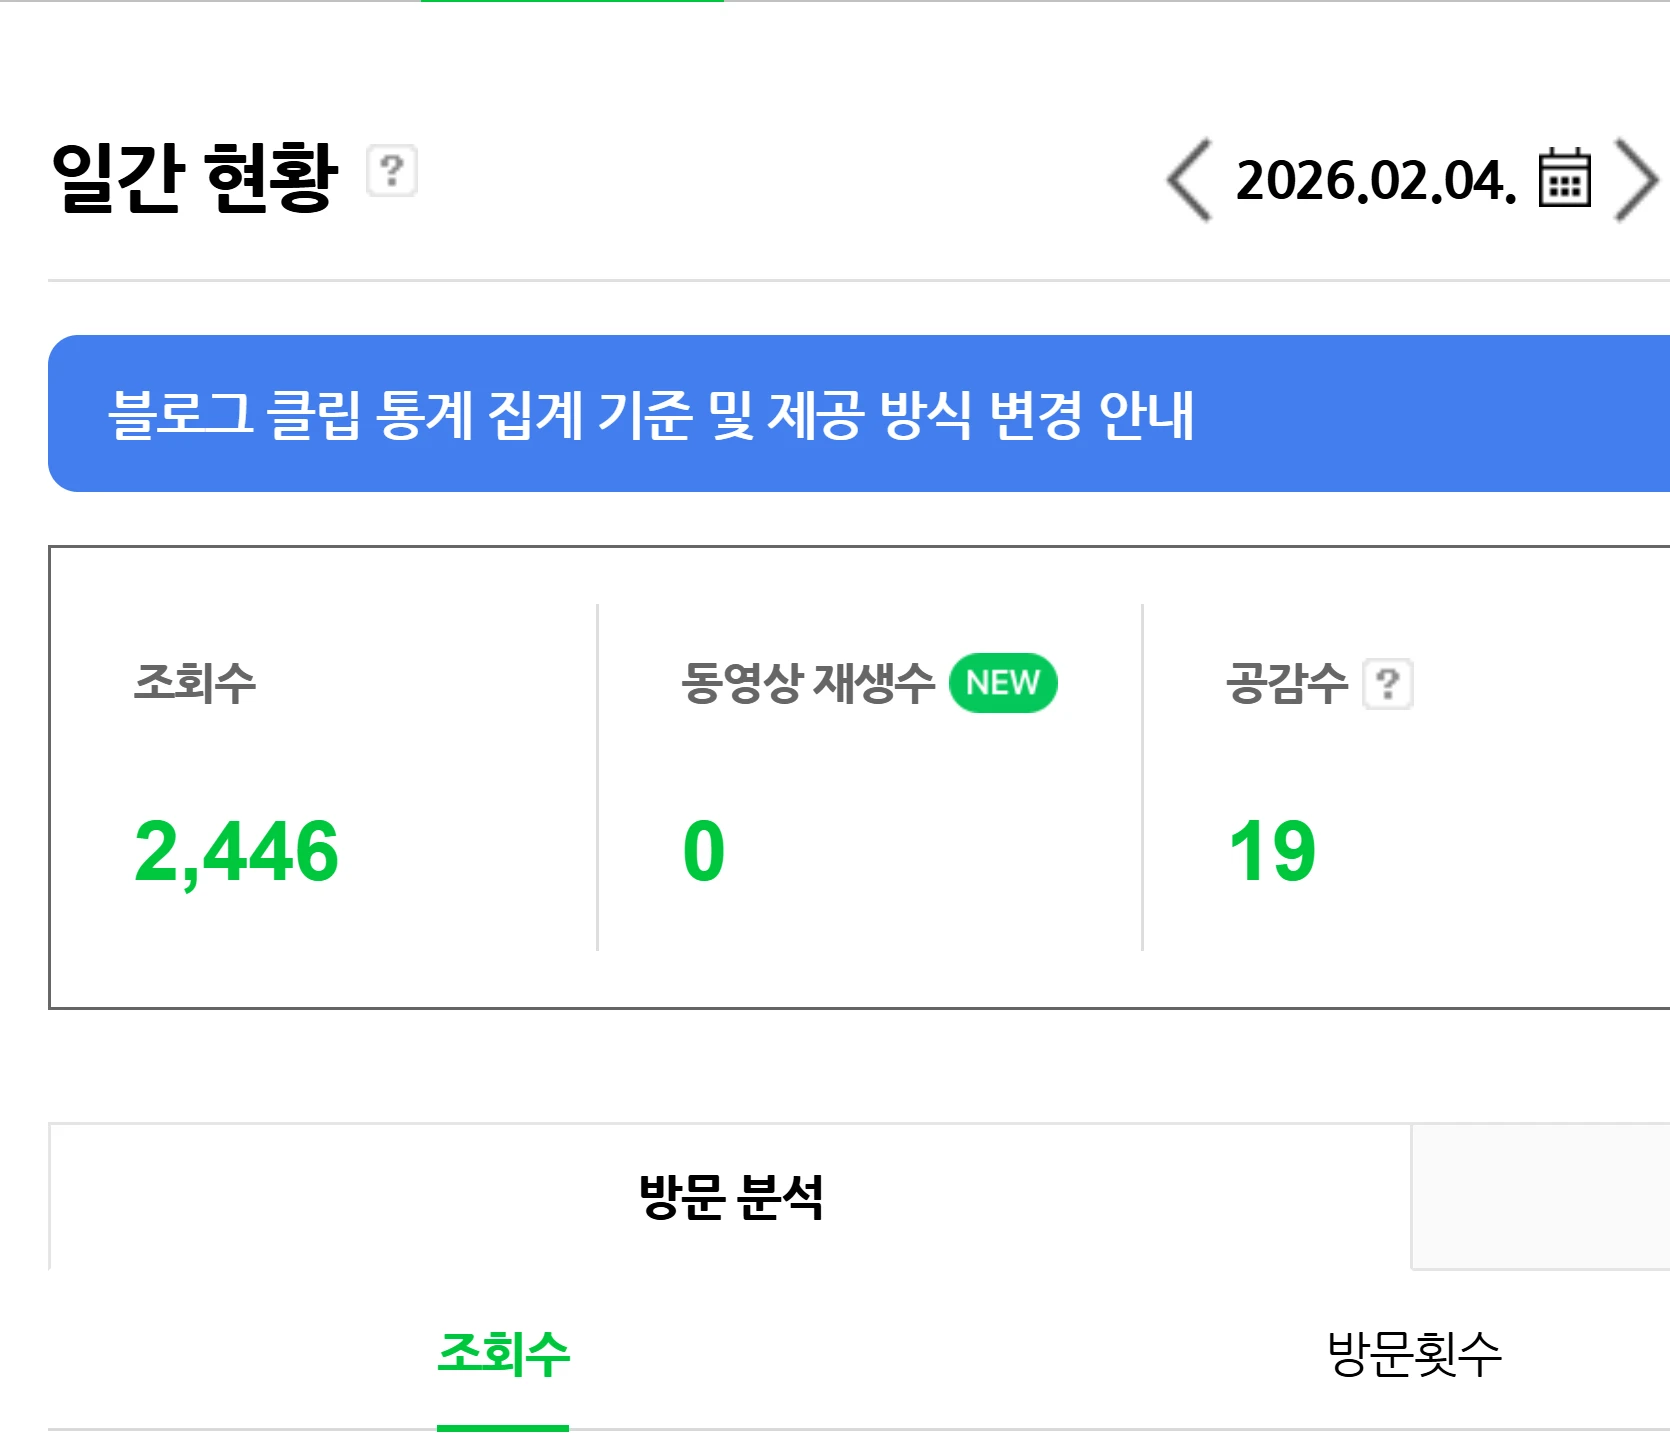This screenshot has width=1670, height=1446.
Task: Go to previous day with left arrow
Action: click(x=1186, y=180)
